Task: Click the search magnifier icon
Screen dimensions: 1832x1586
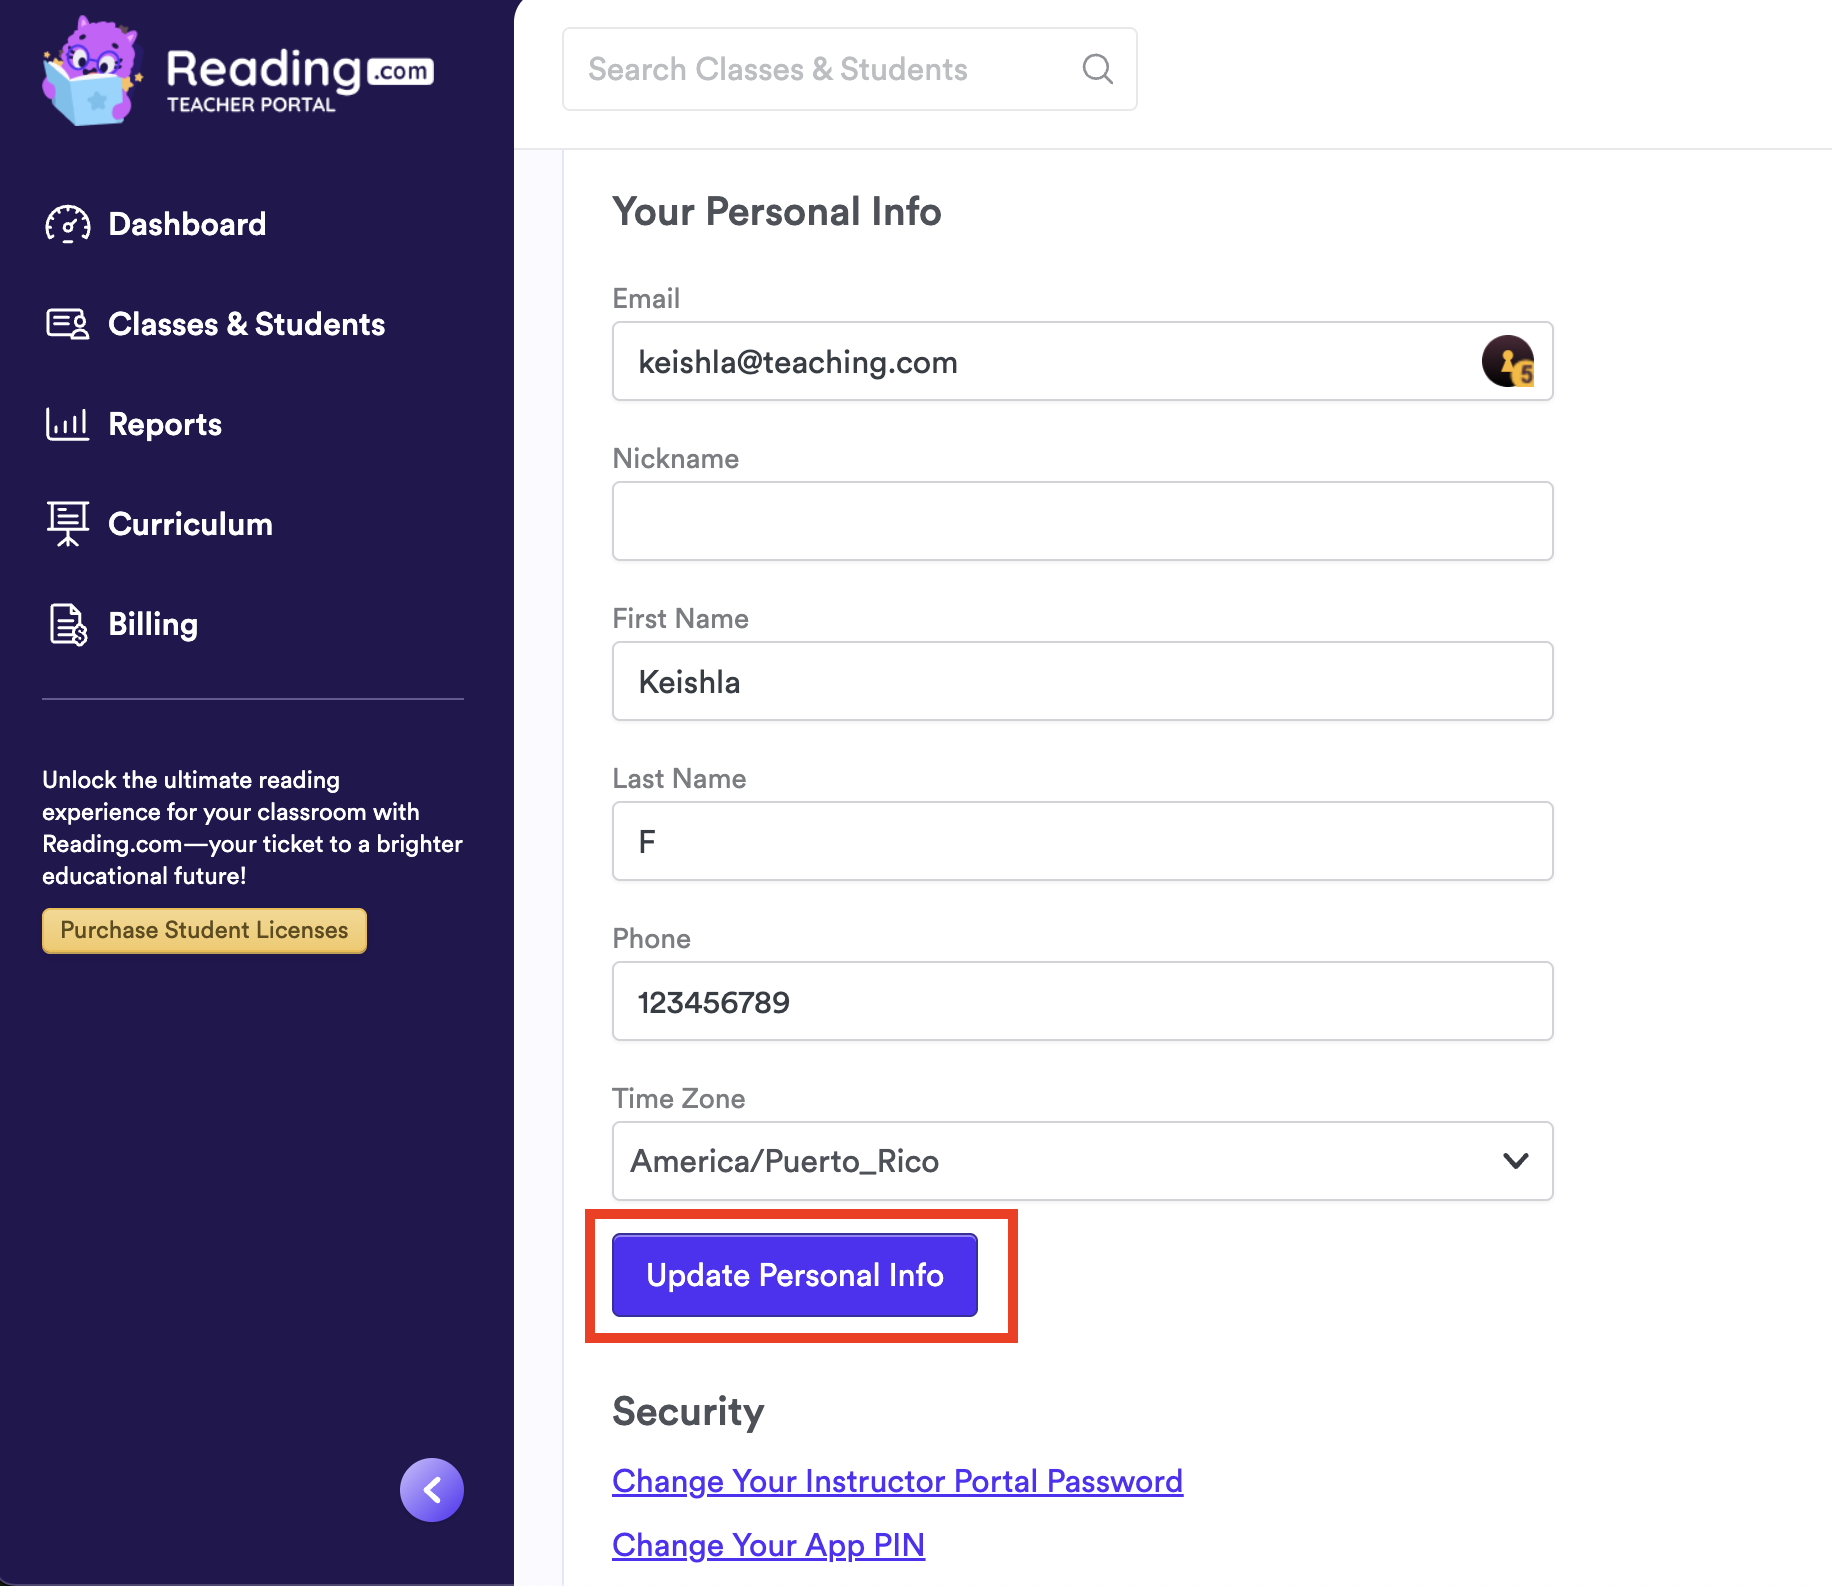Action: 1097,69
